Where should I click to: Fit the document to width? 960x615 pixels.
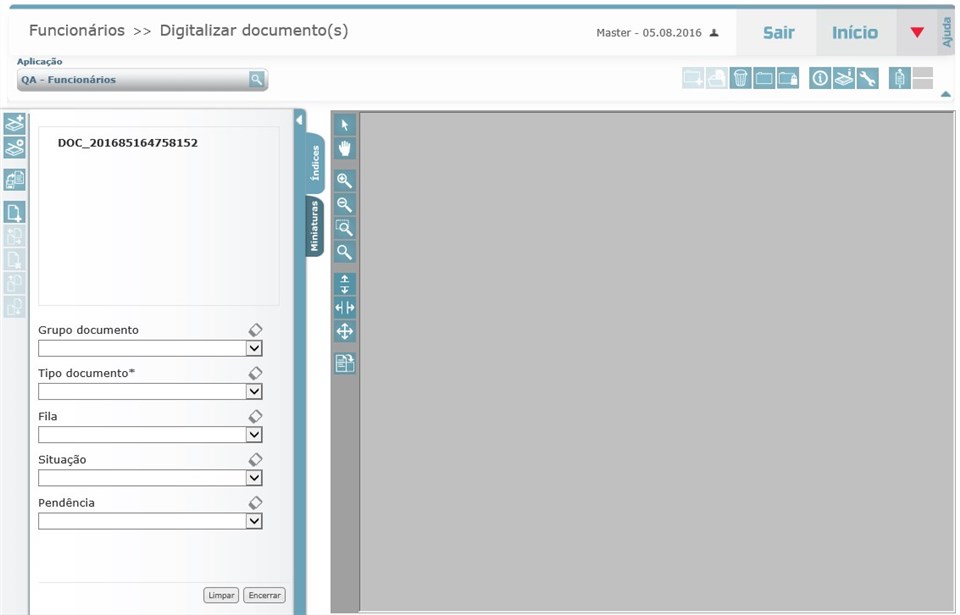(344, 307)
